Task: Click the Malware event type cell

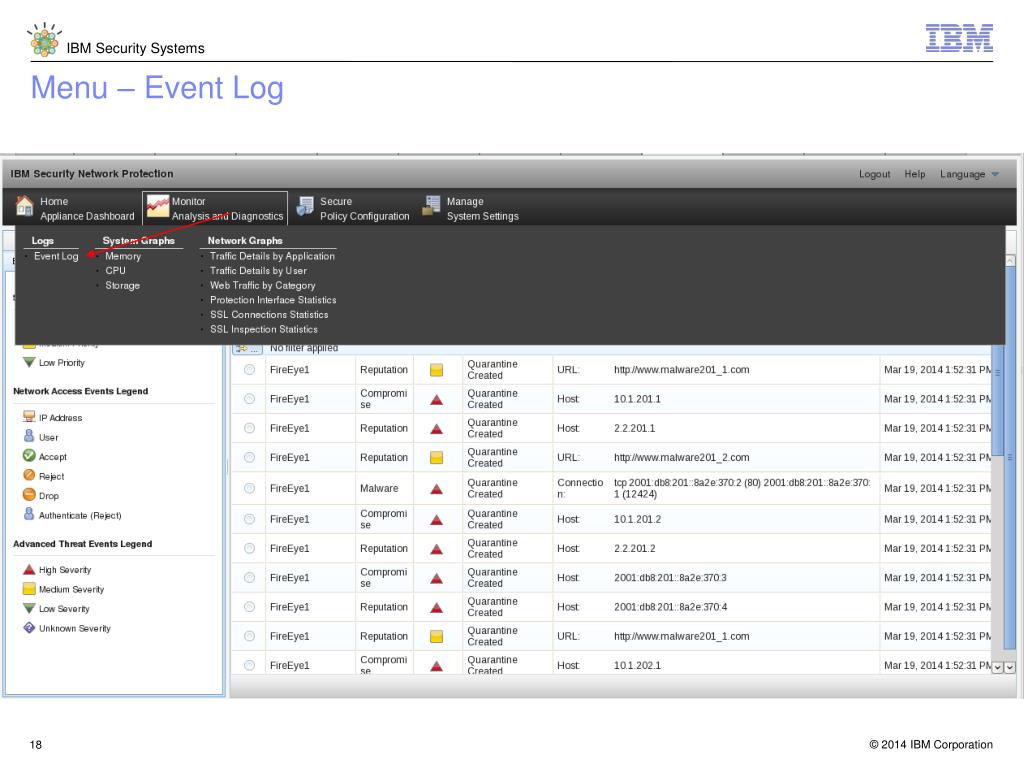Action: pyautogui.click(x=379, y=488)
